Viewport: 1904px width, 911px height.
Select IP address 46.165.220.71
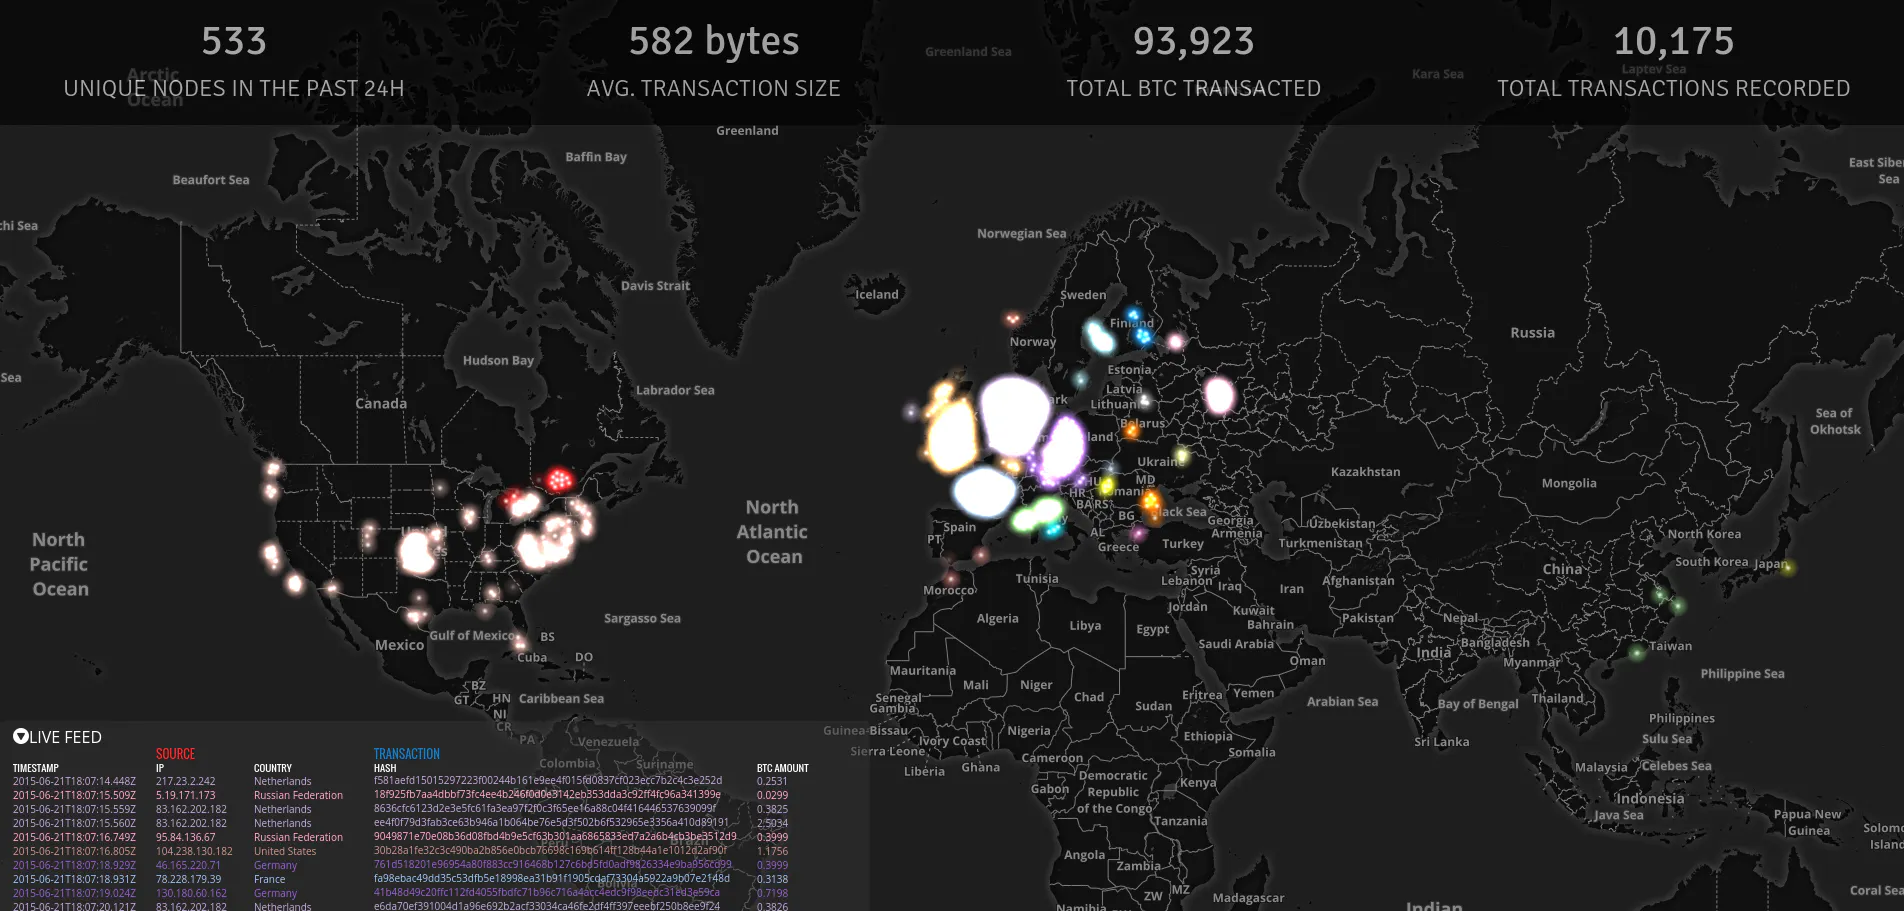[188, 865]
